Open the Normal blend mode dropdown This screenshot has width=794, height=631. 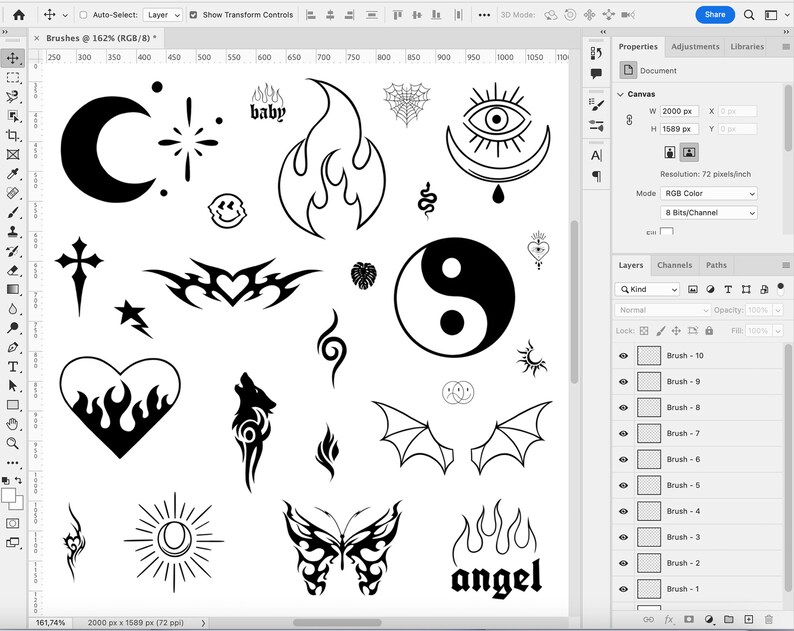tap(663, 310)
